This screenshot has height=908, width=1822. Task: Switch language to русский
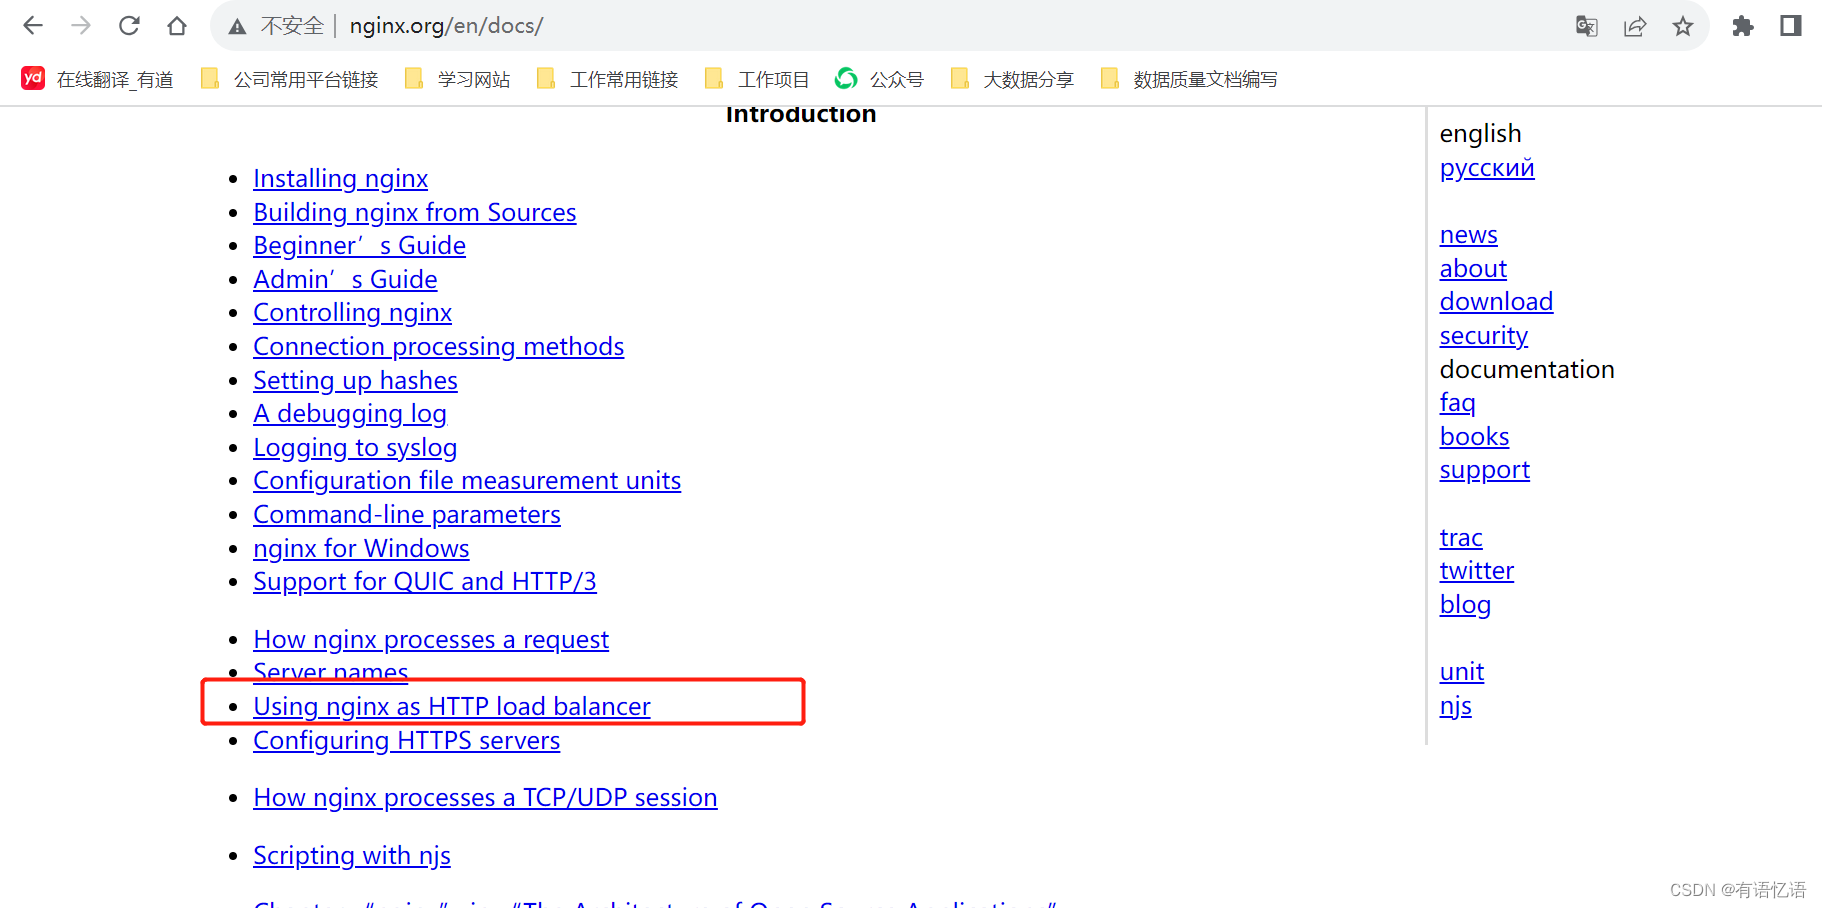coord(1487,168)
